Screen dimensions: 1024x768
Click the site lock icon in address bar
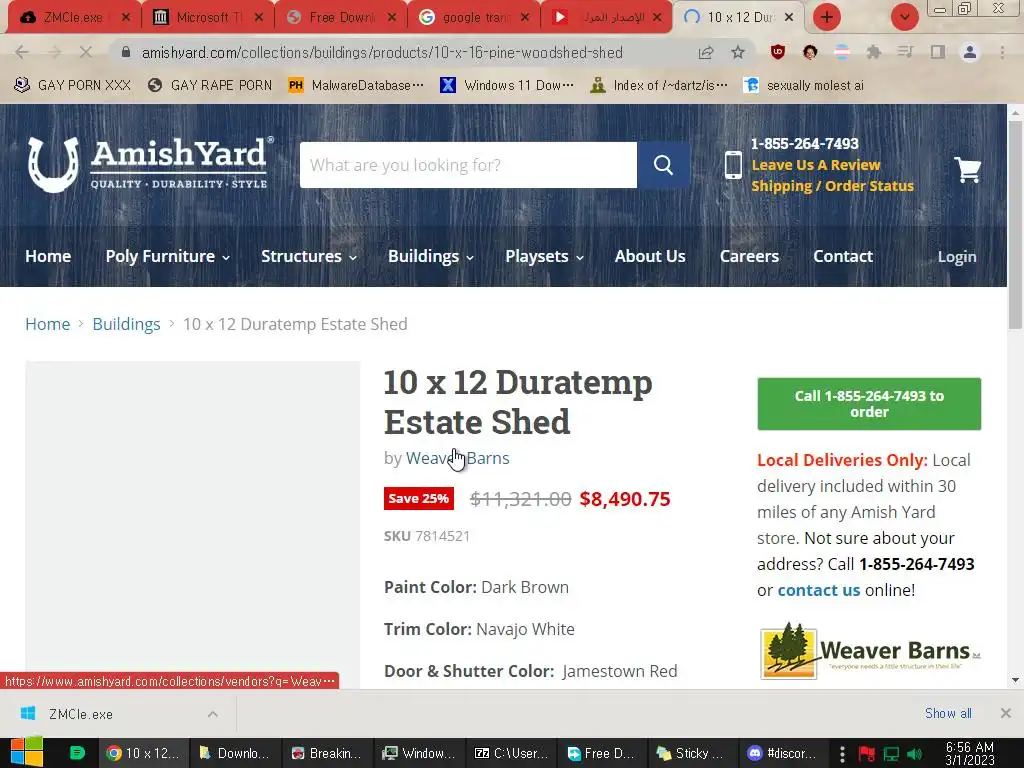click(126, 52)
